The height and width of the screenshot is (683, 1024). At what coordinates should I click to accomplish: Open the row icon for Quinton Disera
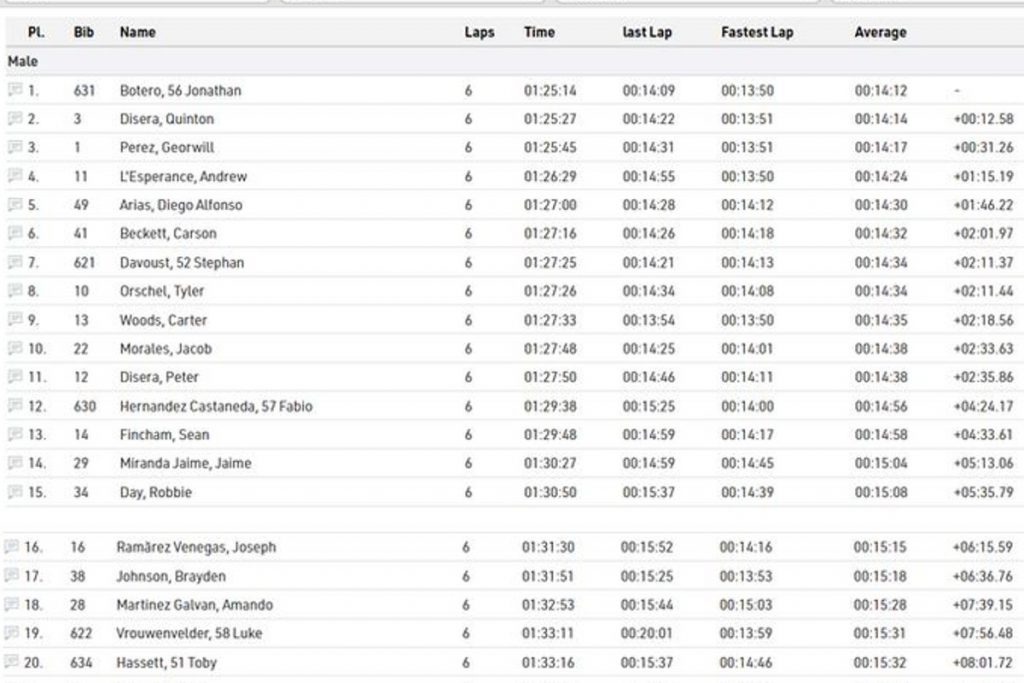coord(15,119)
